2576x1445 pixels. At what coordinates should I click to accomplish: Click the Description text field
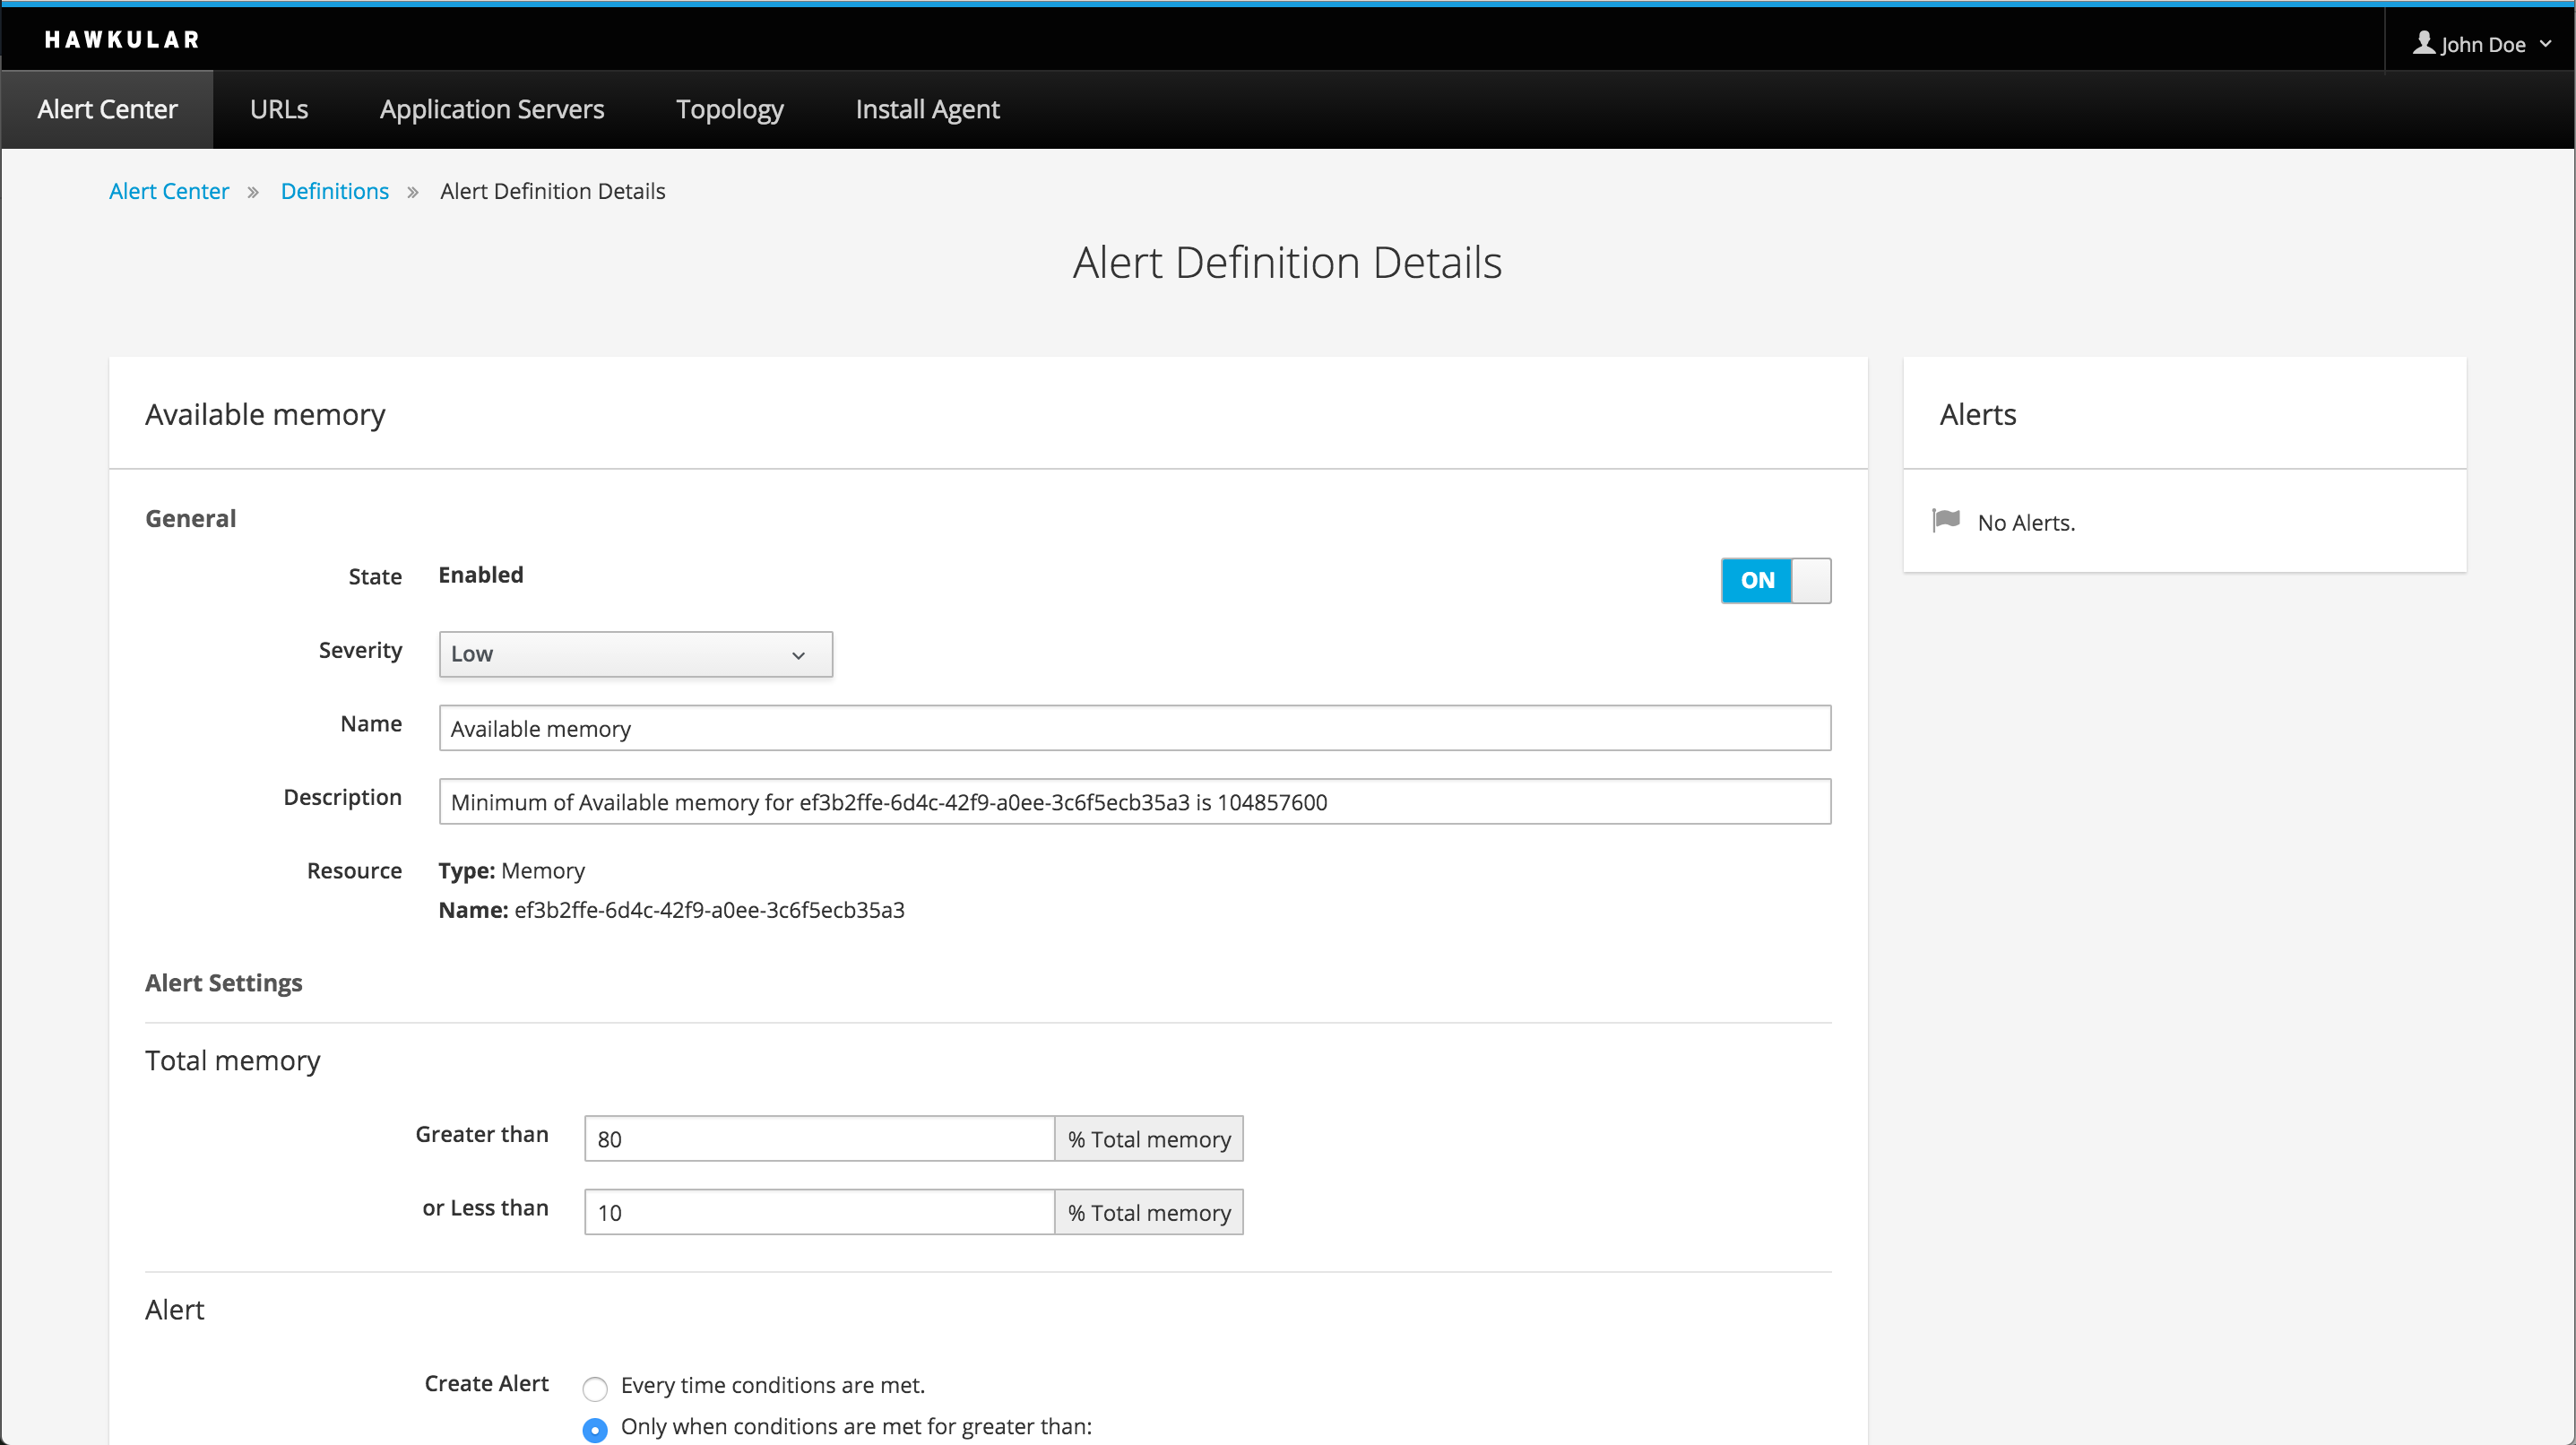point(1134,802)
